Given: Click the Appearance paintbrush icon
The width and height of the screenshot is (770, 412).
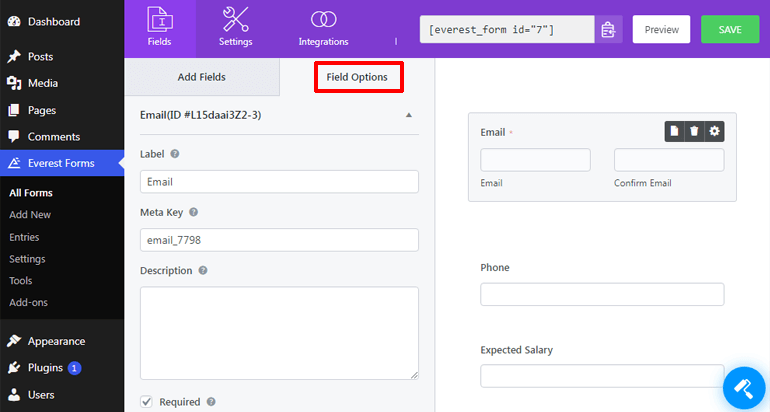Looking at the screenshot, I should 14,341.
